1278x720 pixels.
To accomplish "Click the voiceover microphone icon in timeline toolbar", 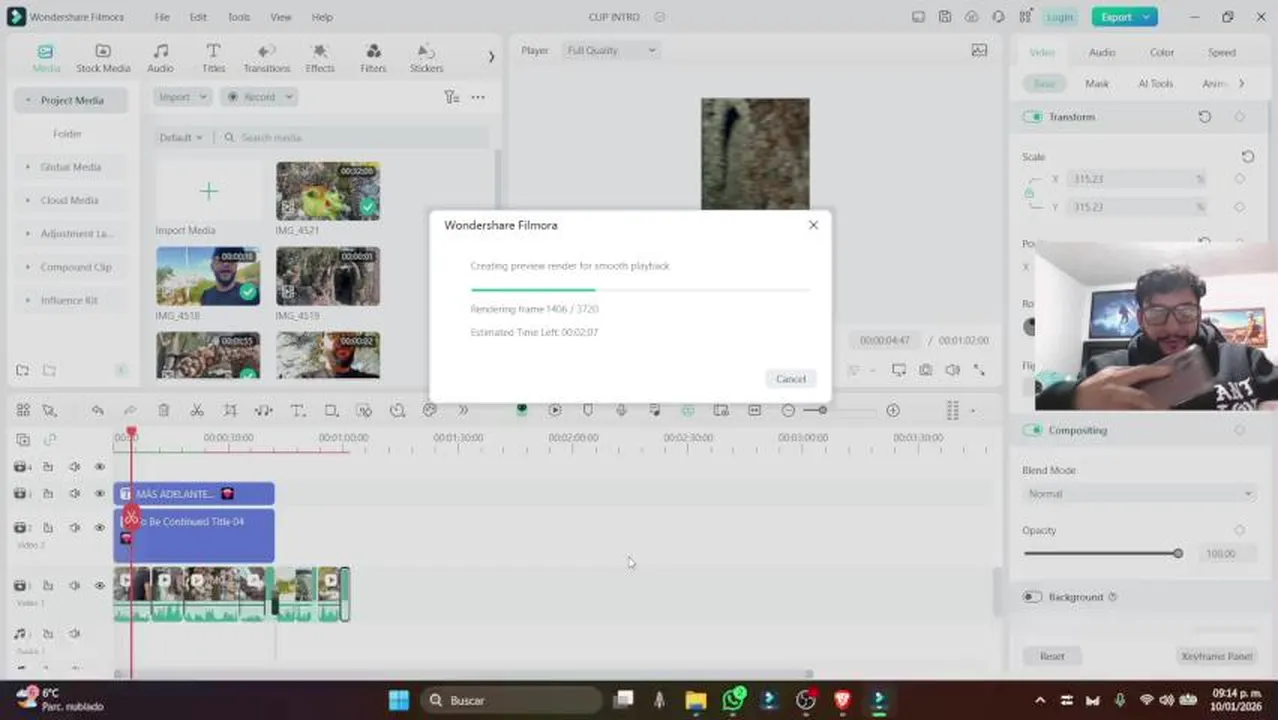I will click(x=621, y=410).
